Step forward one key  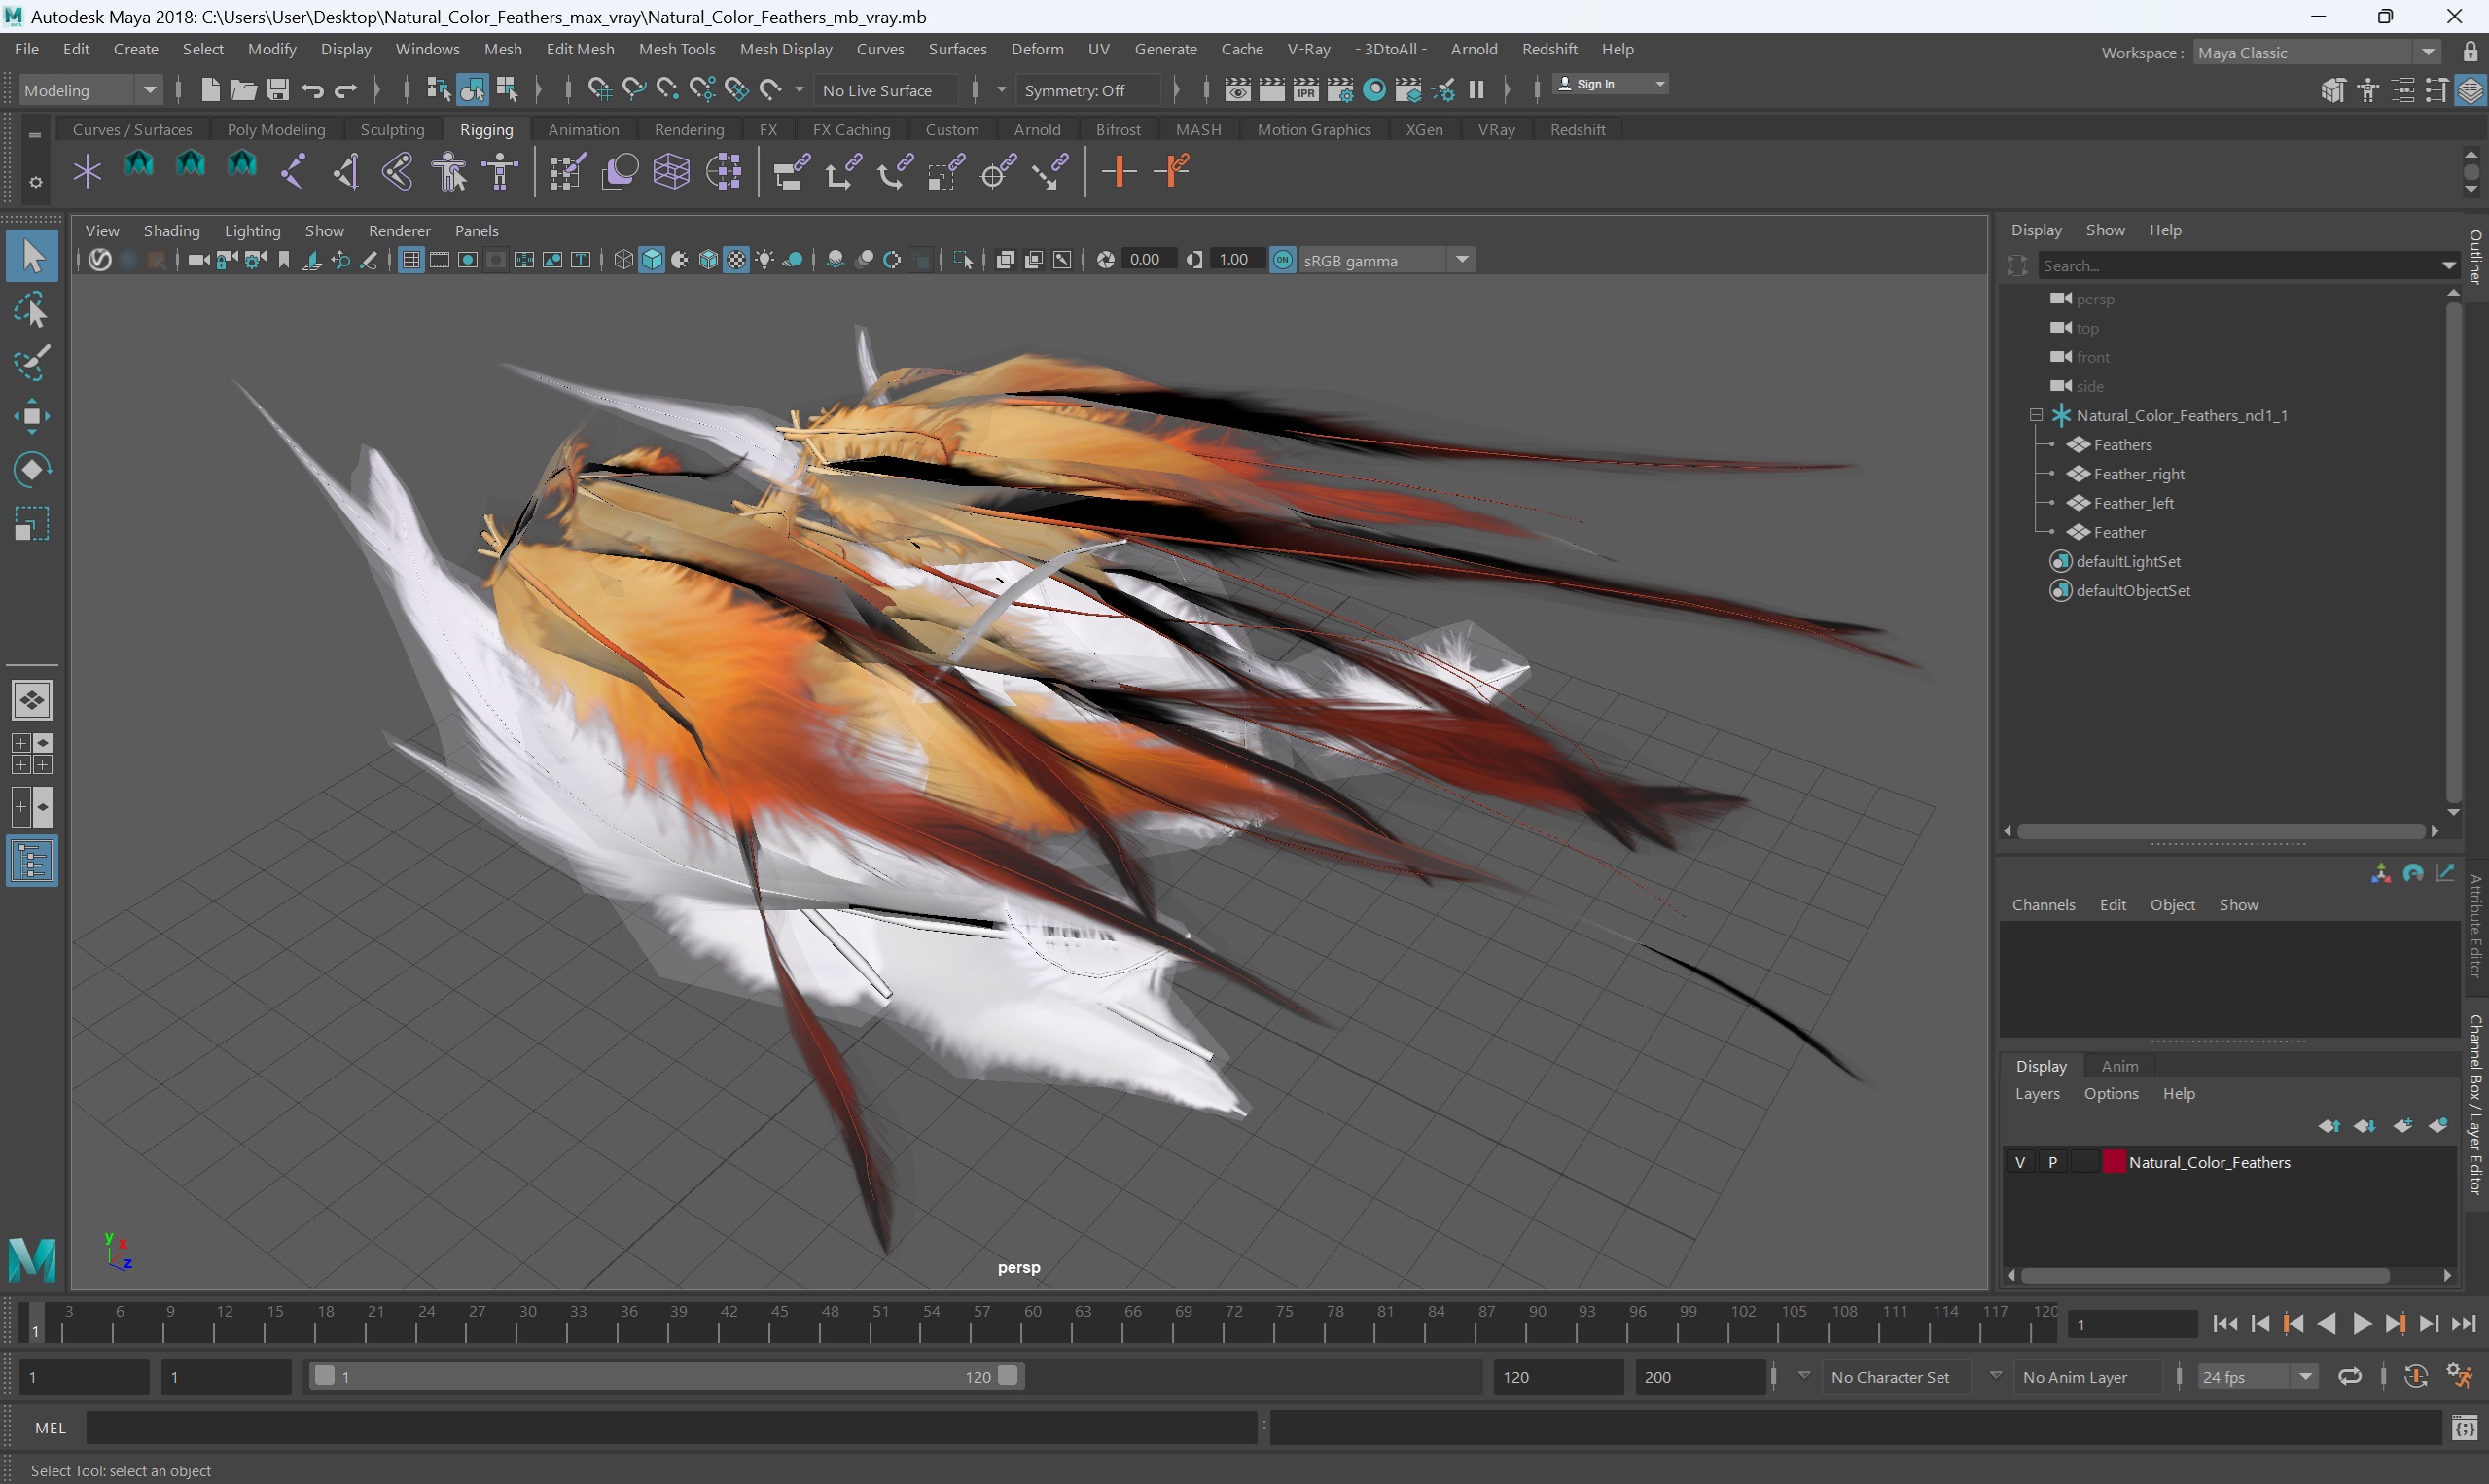click(2396, 1324)
